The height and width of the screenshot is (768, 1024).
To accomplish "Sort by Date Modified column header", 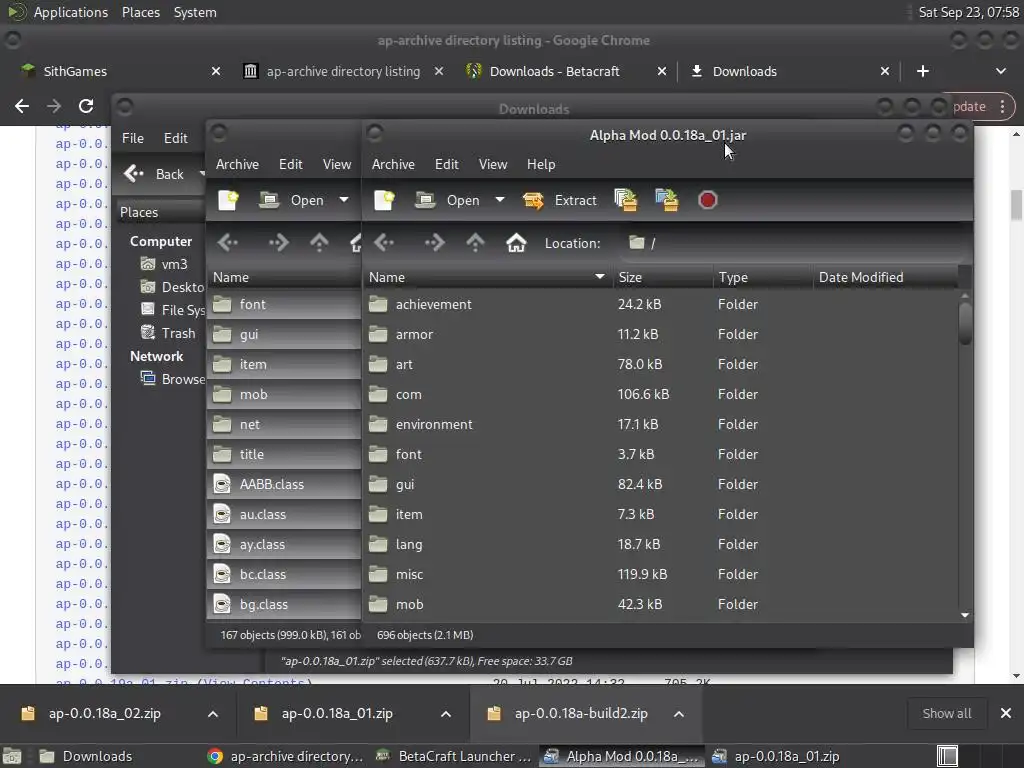I will tap(886, 278).
